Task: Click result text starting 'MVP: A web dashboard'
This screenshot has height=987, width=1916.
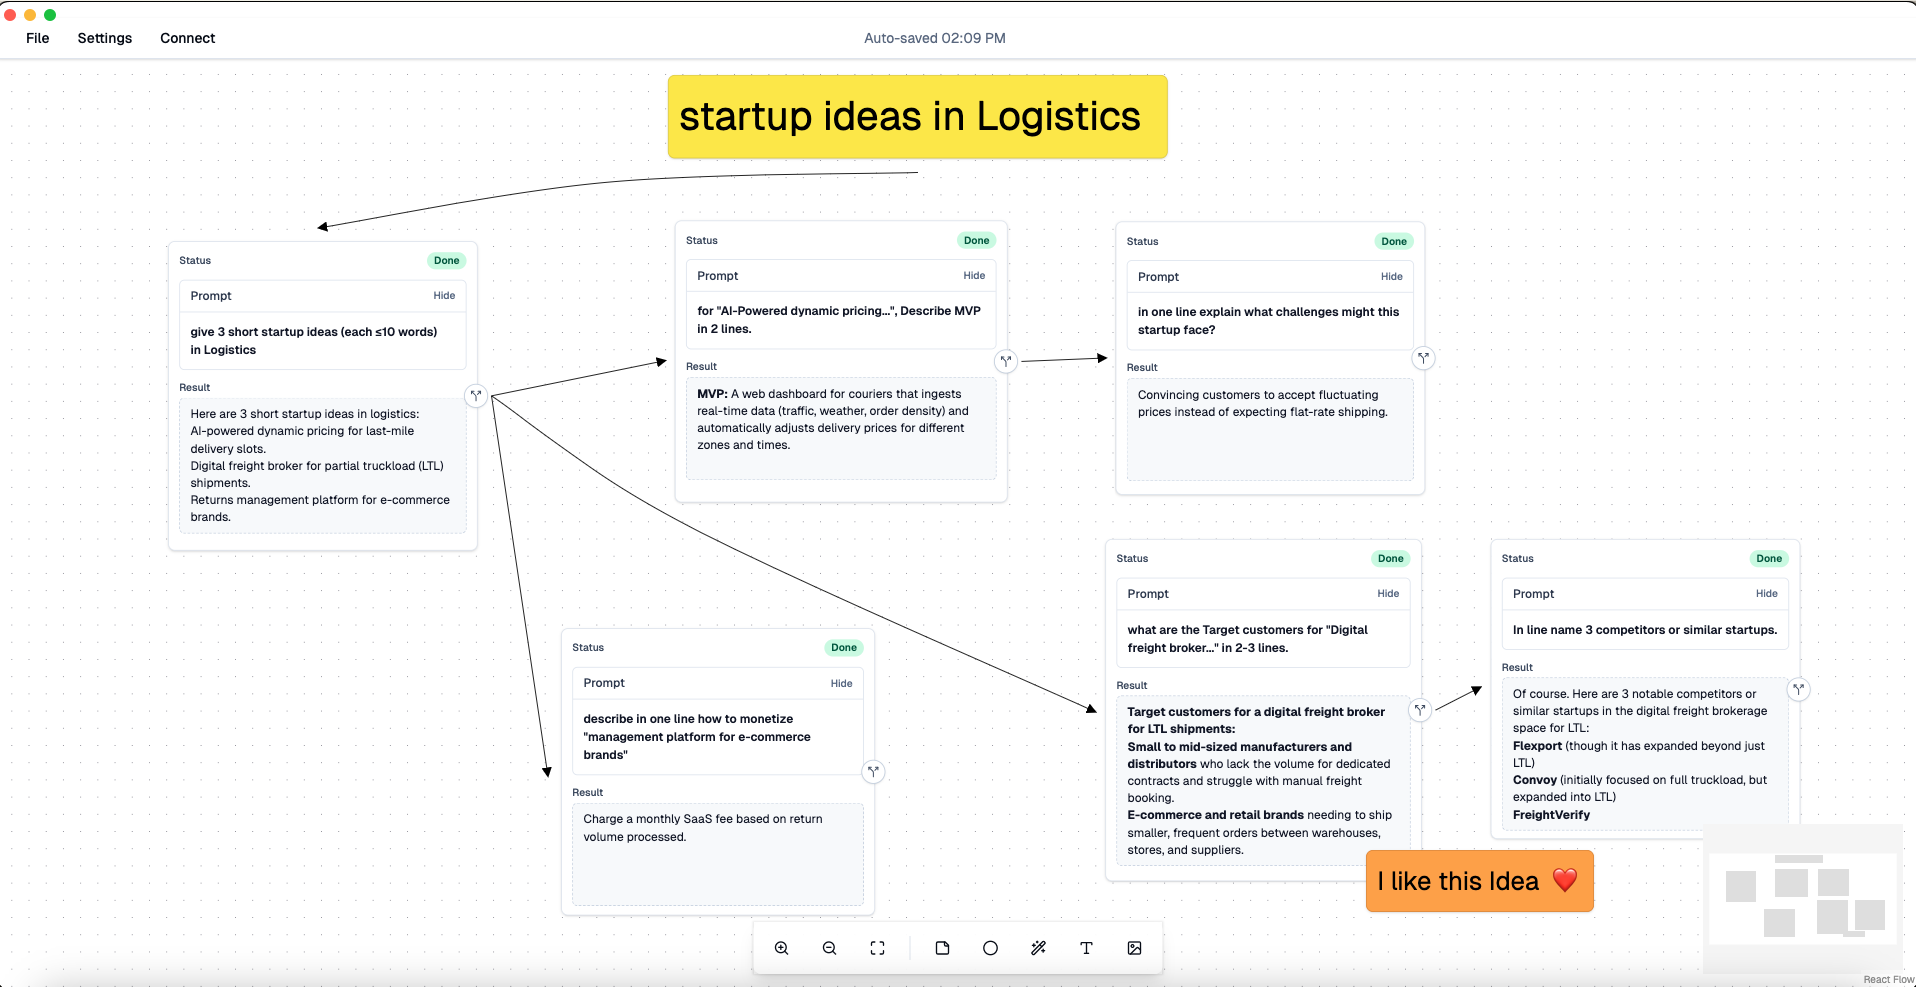Action: click(833, 420)
